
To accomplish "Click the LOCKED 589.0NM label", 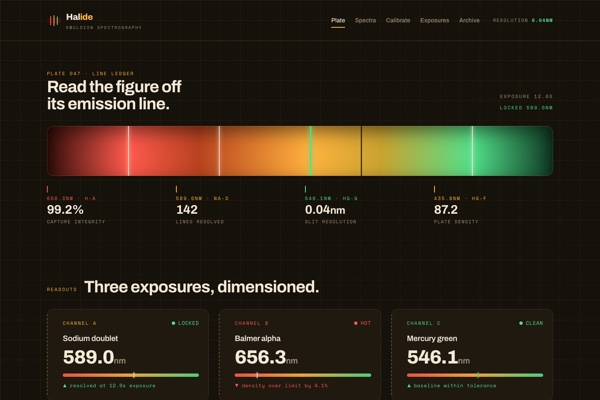I will [x=526, y=108].
